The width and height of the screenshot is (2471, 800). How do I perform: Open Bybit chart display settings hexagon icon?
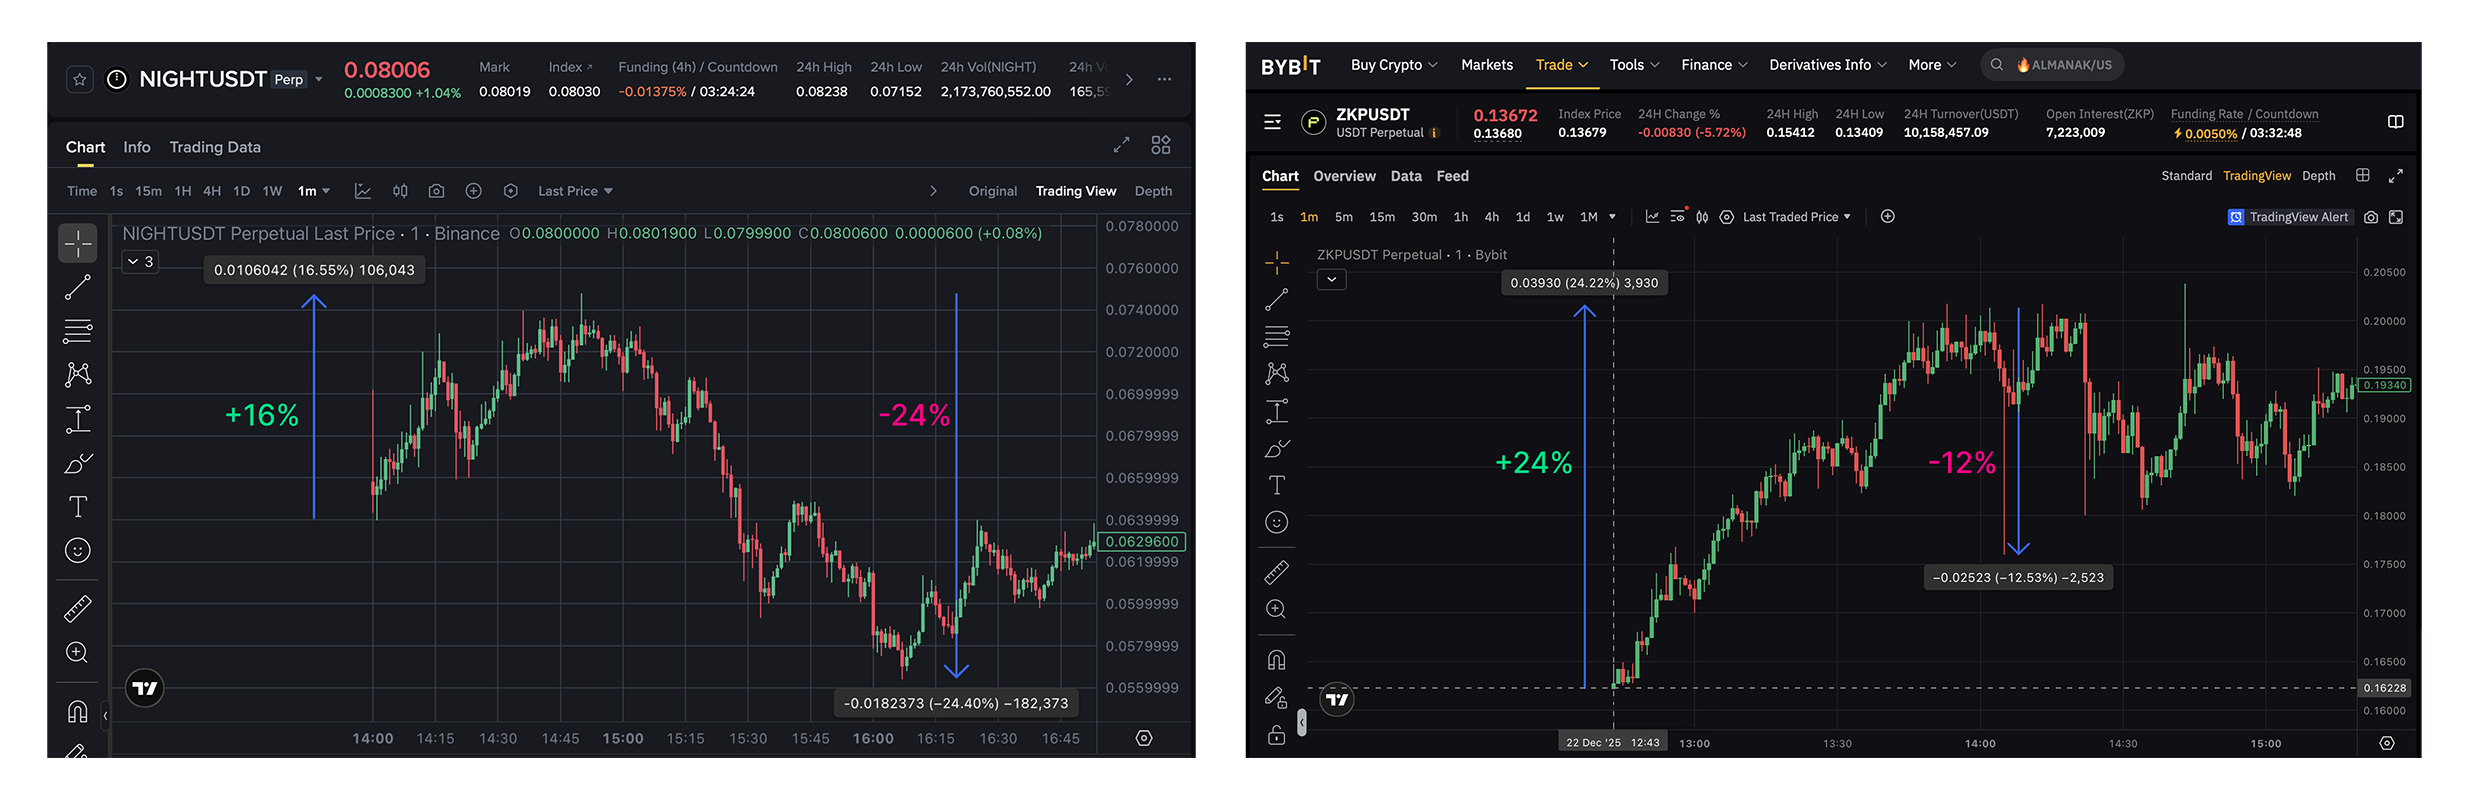(x=1727, y=217)
